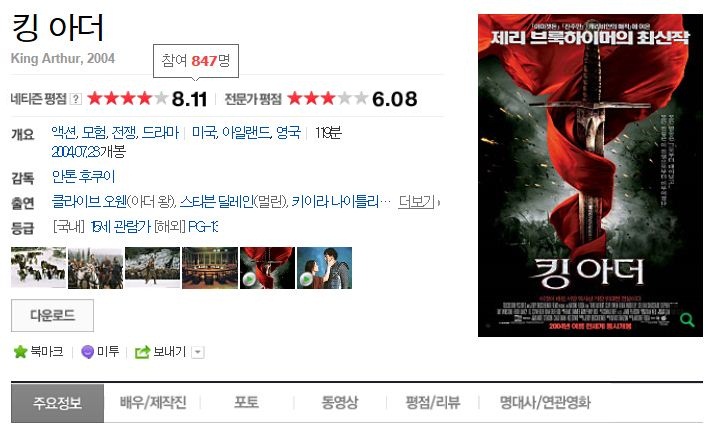Open the 명대사/연관영화 tab
711x430 pixels.
click(x=545, y=402)
